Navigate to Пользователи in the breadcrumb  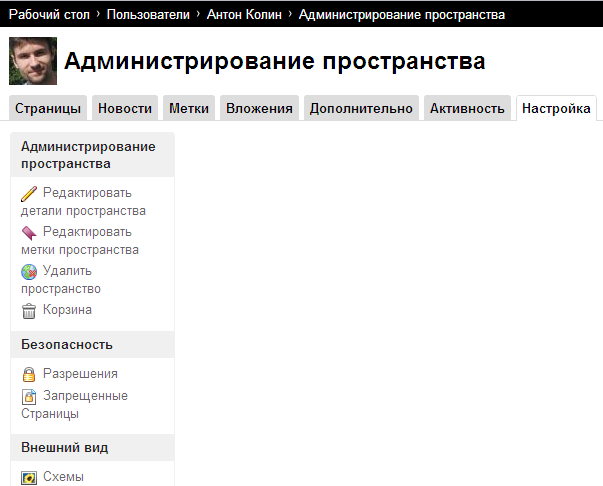[148, 15]
